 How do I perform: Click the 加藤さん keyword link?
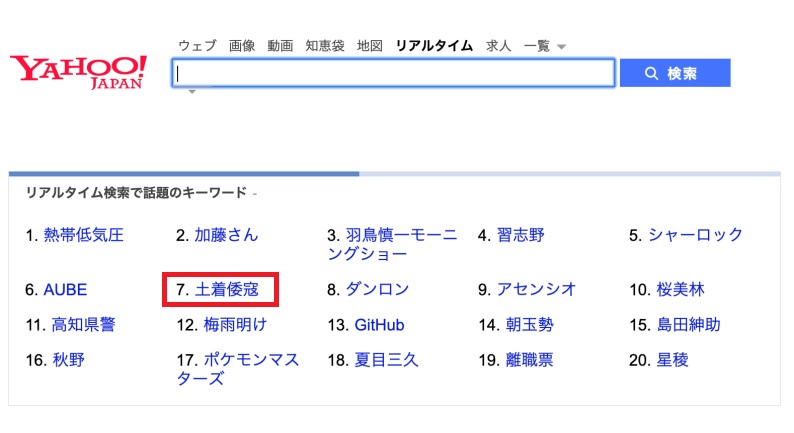(226, 236)
